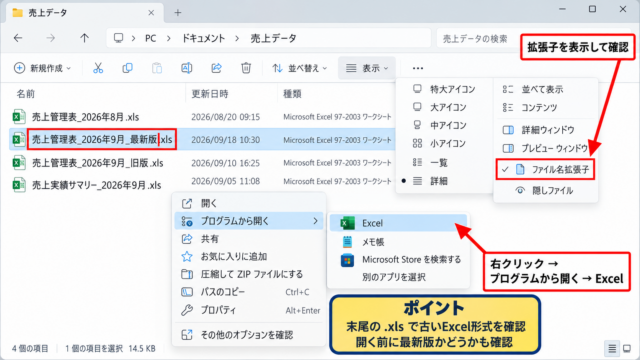Open the 新規作成 dropdown

pos(42,68)
